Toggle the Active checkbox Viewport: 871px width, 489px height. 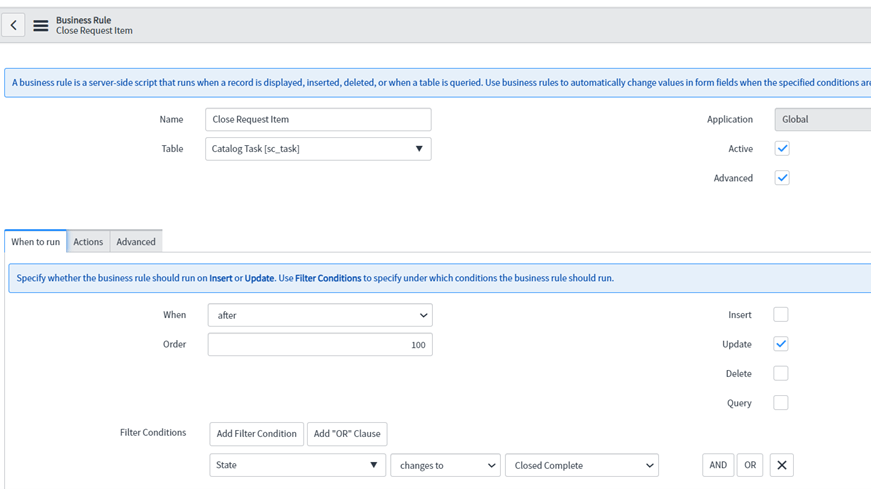point(782,148)
